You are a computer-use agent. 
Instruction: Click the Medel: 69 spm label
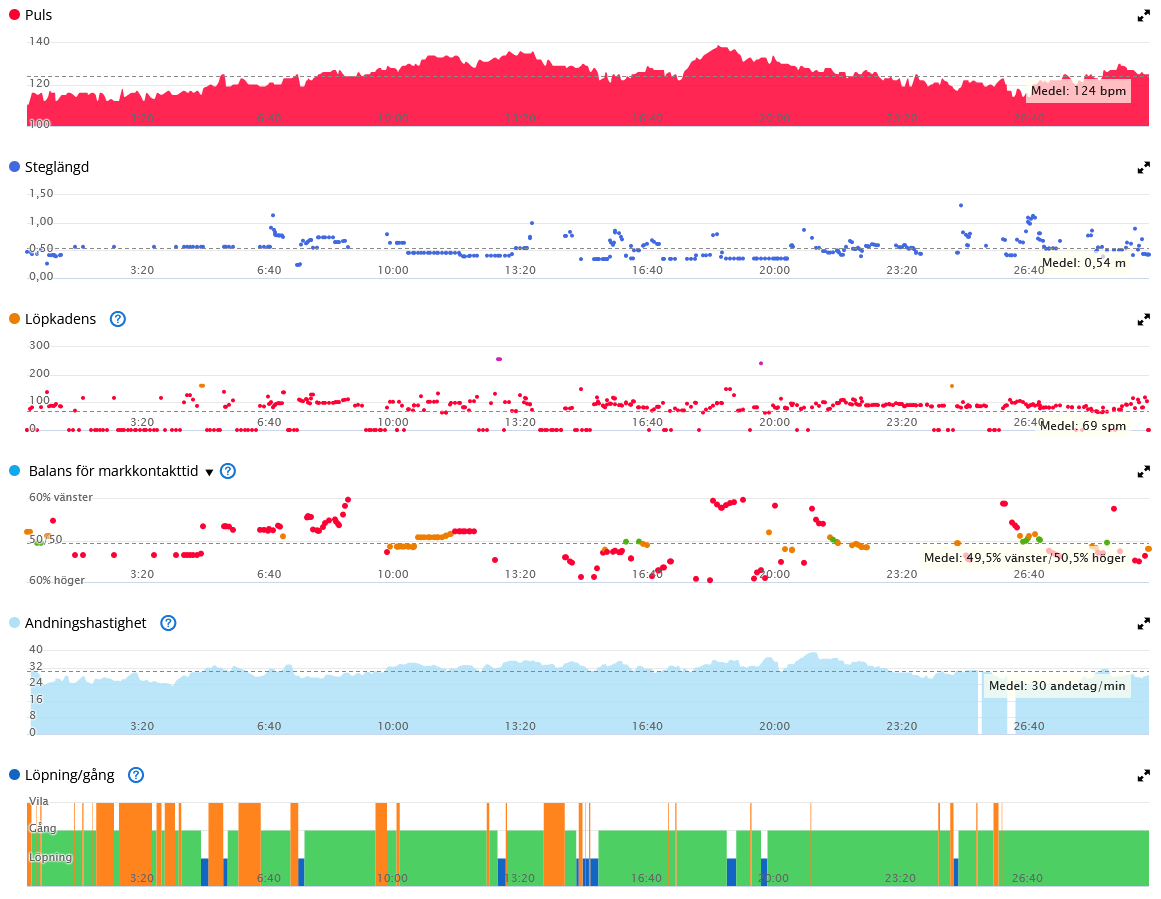click(x=1083, y=426)
